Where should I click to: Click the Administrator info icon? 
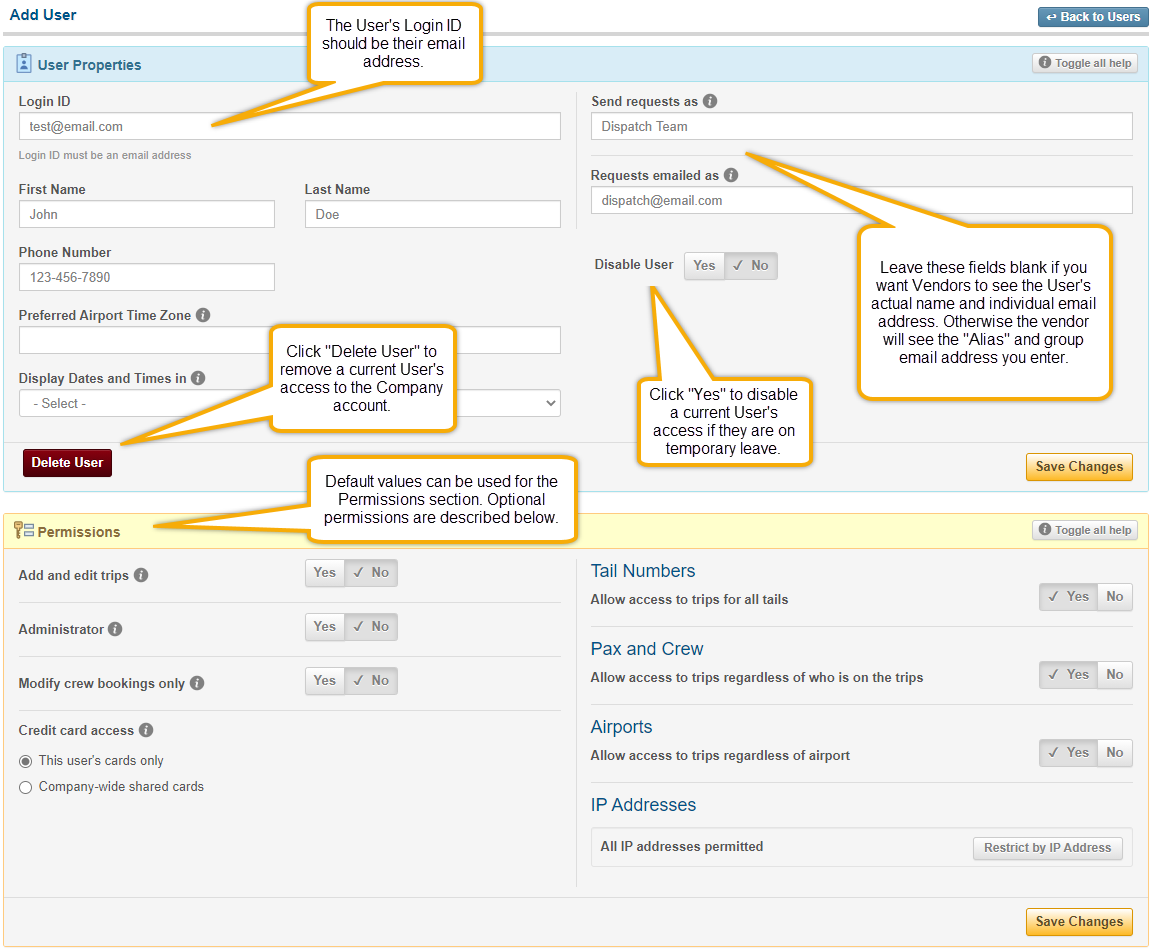click(115, 630)
